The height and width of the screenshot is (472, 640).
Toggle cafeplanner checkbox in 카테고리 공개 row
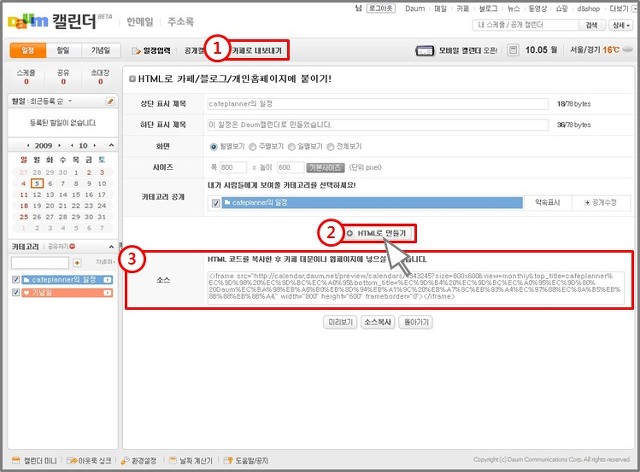tap(216, 203)
